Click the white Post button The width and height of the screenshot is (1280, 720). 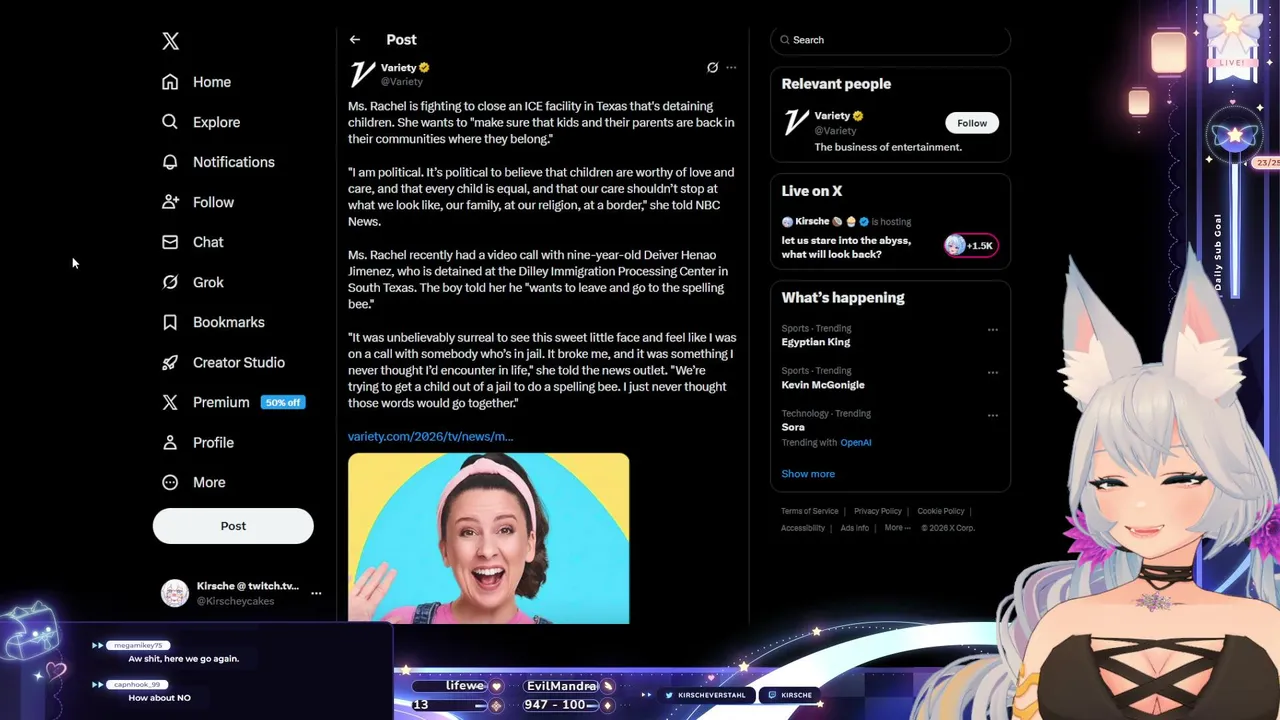tap(233, 526)
